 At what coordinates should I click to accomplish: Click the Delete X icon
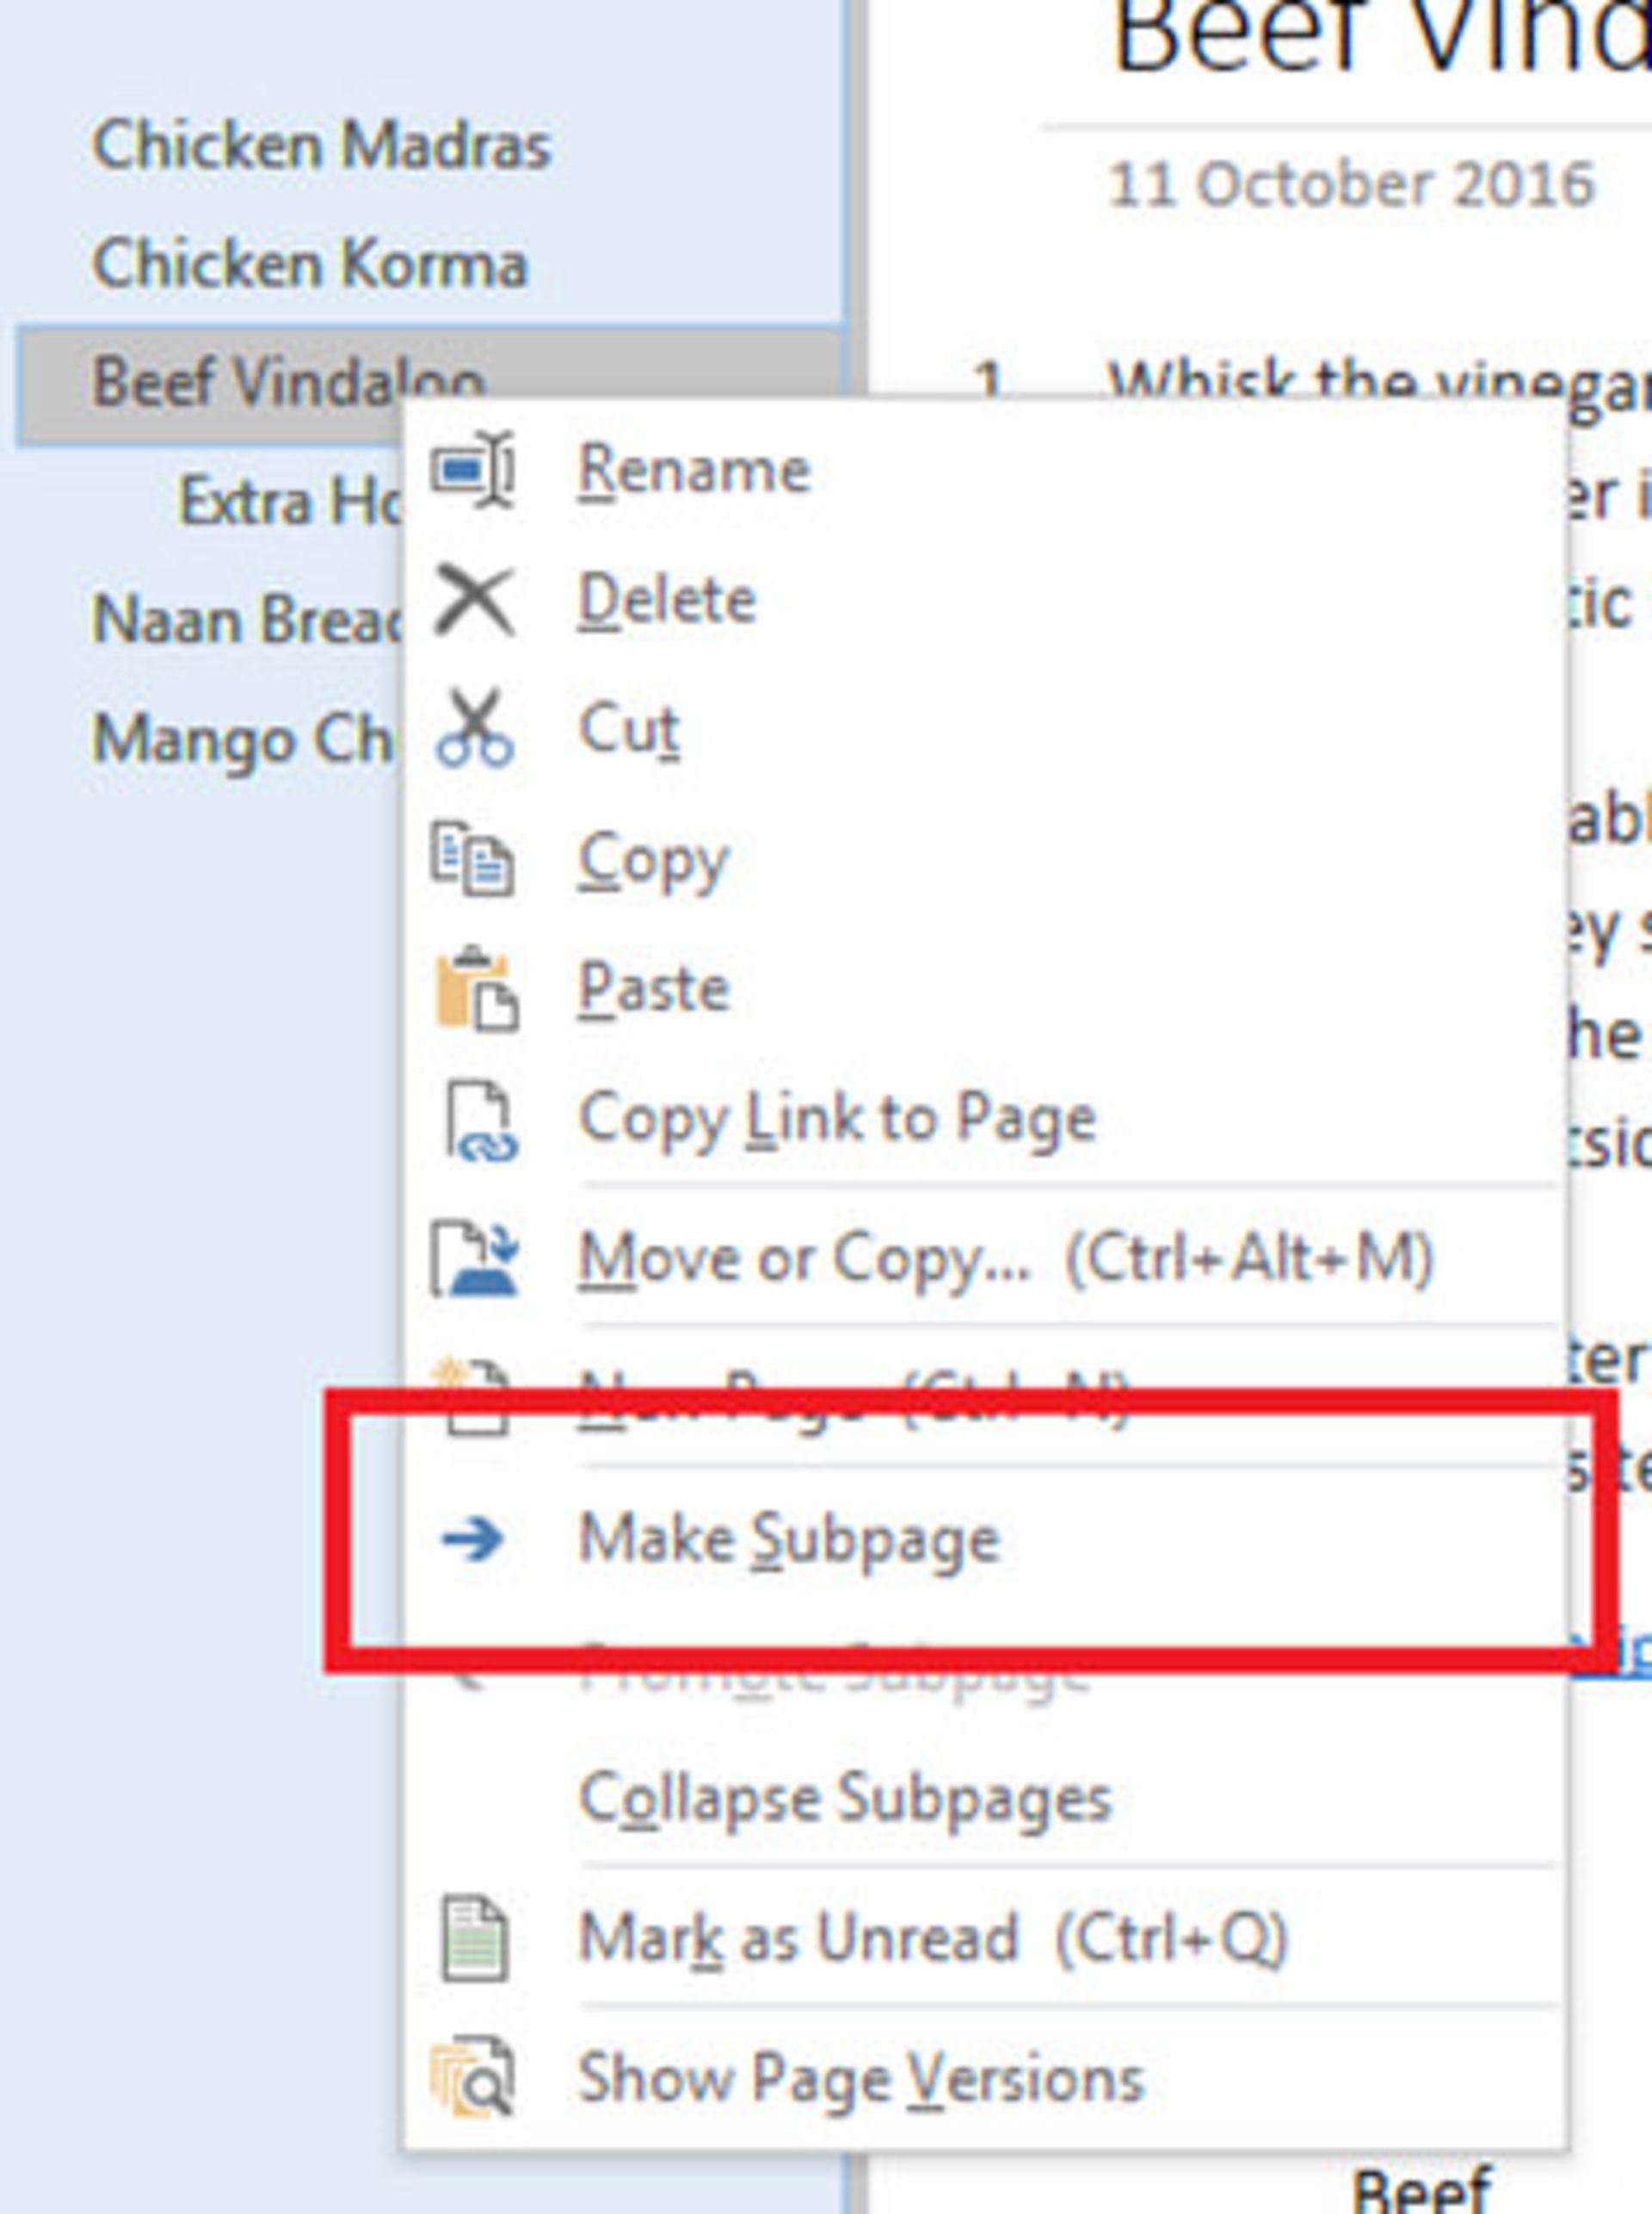[x=474, y=600]
